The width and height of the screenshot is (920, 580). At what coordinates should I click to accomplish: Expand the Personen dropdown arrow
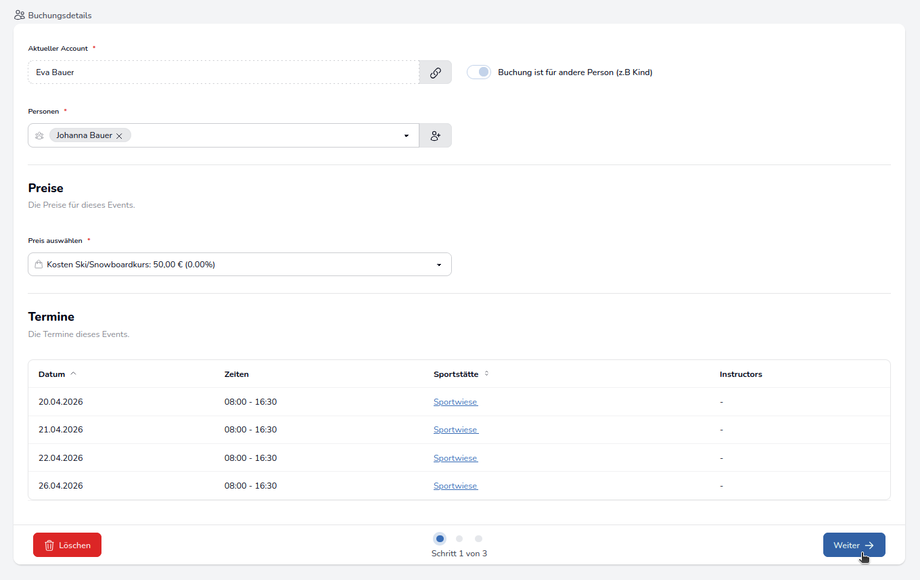click(x=406, y=136)
